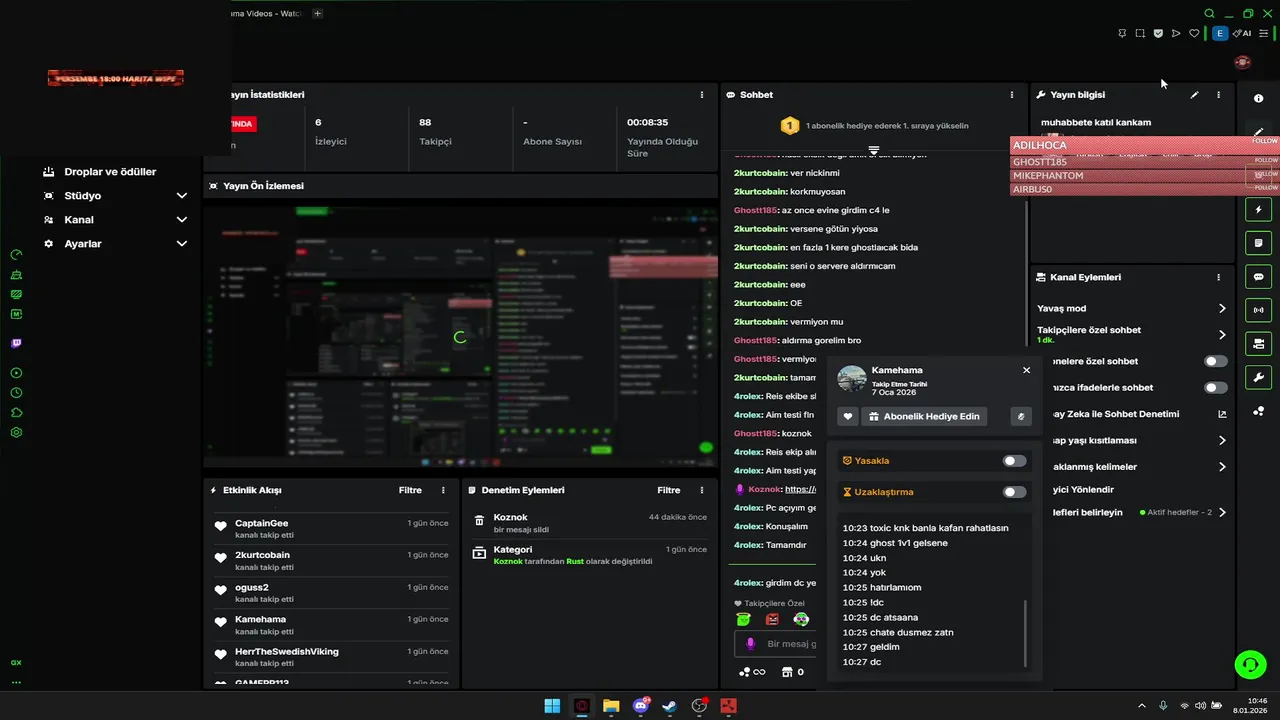Click the stream preview thumbnail
Viewport: 1280px width, 720px height.
tap(460, 337)
